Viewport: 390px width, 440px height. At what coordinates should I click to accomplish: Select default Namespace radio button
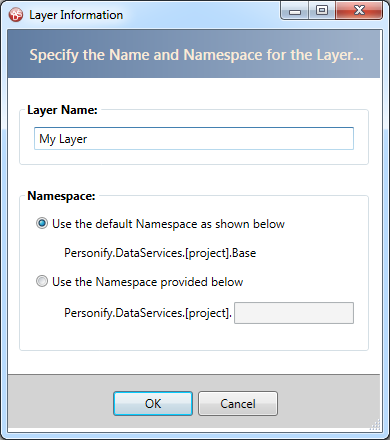click(42, 223)
